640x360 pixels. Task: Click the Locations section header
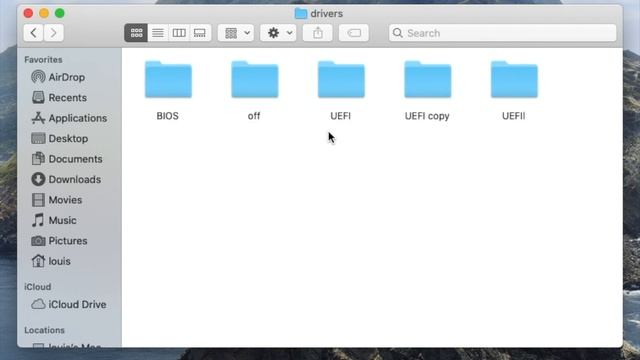(x=44, y=330)
